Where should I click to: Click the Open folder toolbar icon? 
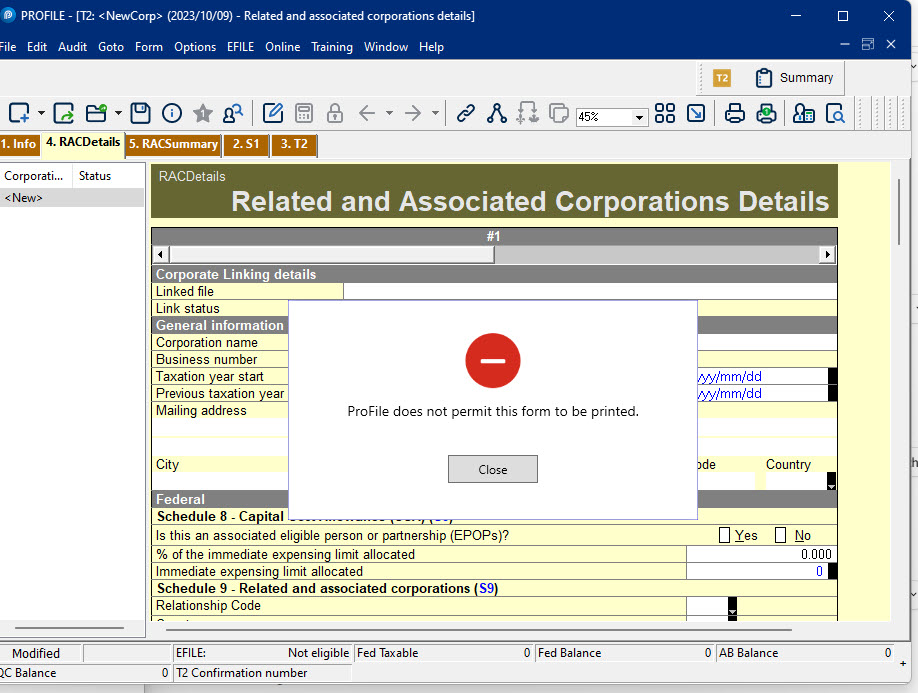point(97,113)
